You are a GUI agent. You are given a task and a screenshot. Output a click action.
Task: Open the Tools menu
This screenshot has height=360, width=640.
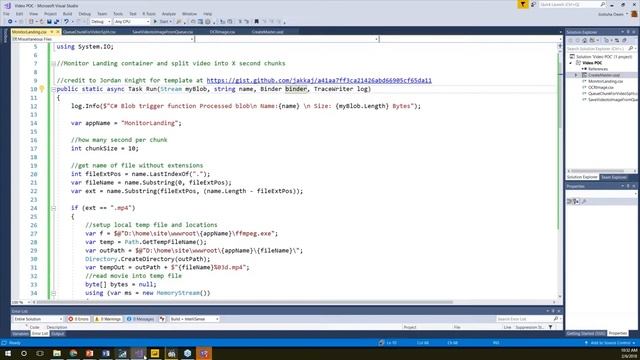point(118,13)
